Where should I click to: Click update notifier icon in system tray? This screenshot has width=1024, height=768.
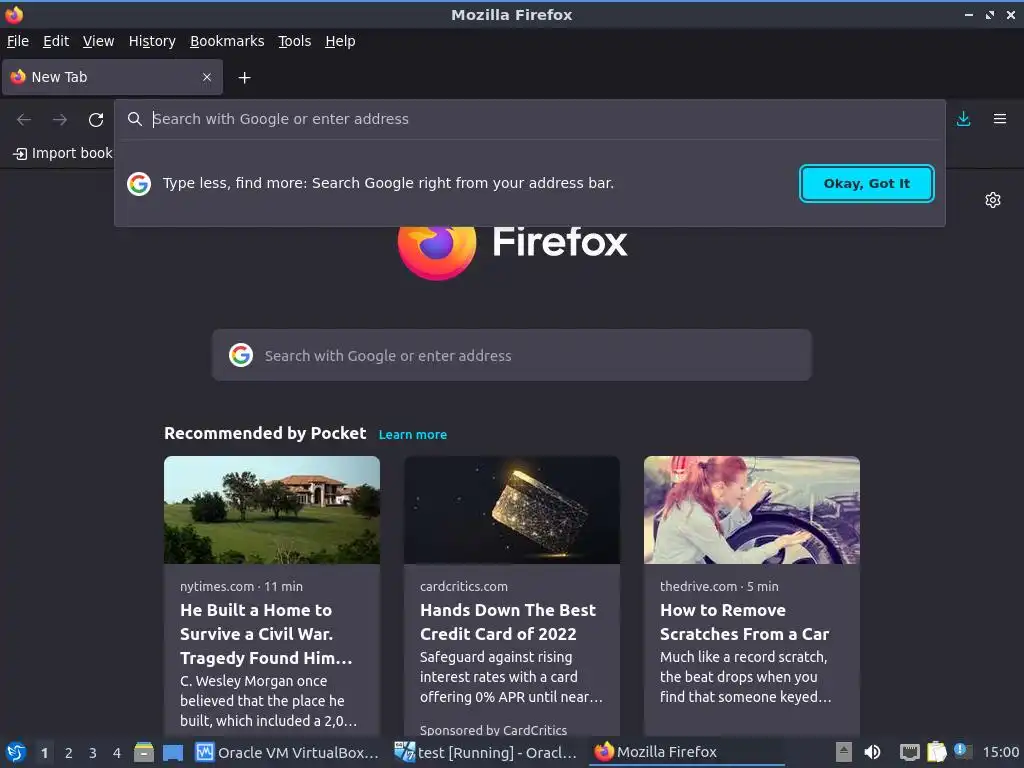(x=963, y=750)
